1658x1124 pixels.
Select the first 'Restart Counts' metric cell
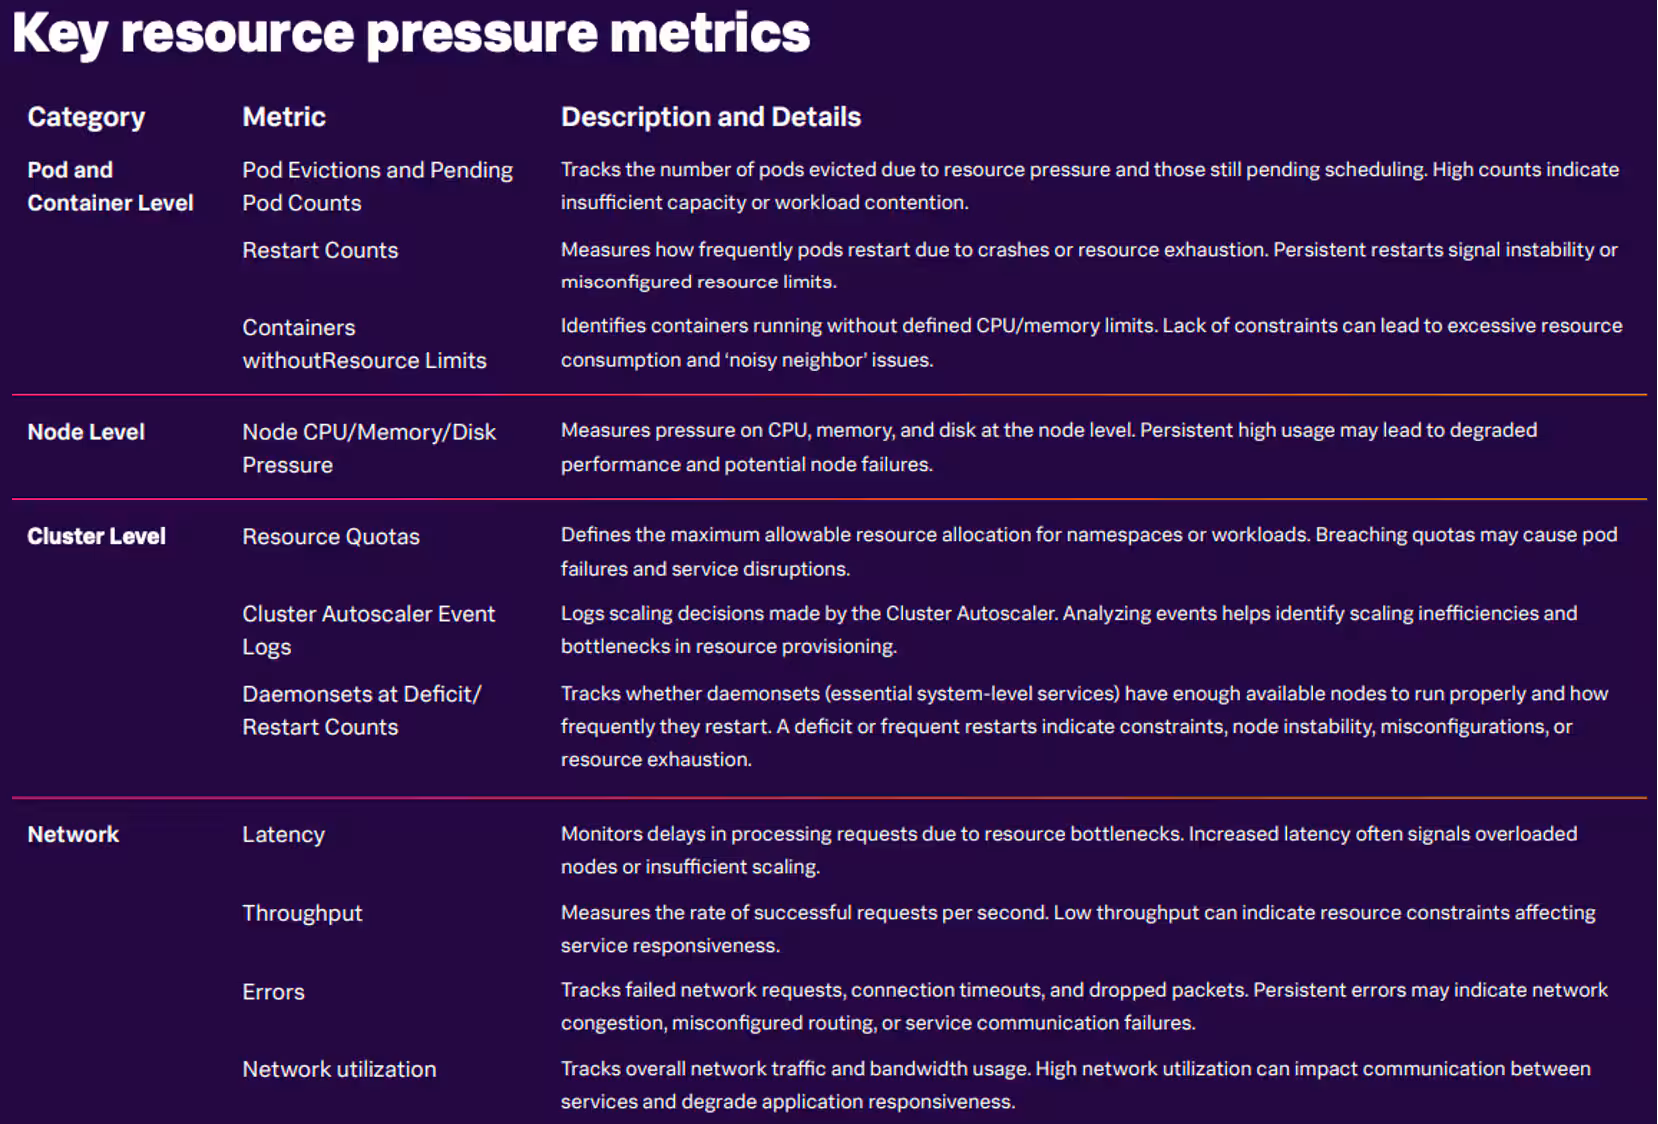[x=320, y=250]
